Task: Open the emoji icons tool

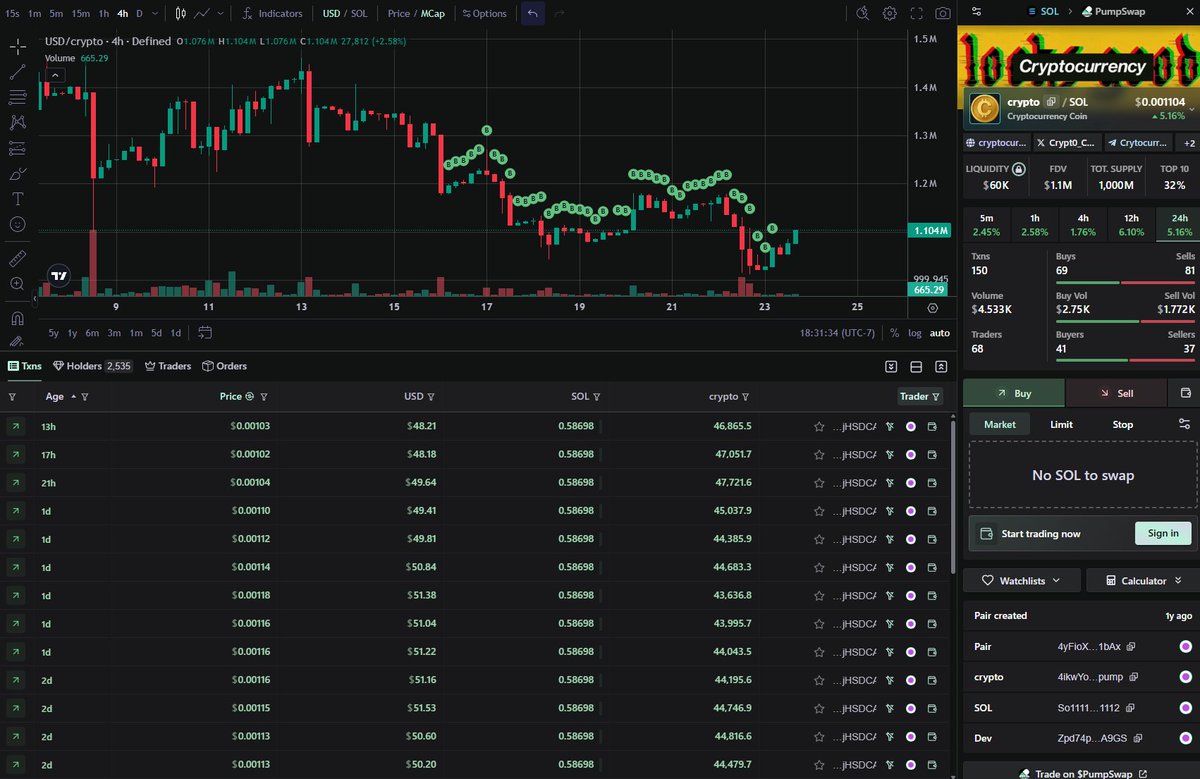Action: coord(17,224)
